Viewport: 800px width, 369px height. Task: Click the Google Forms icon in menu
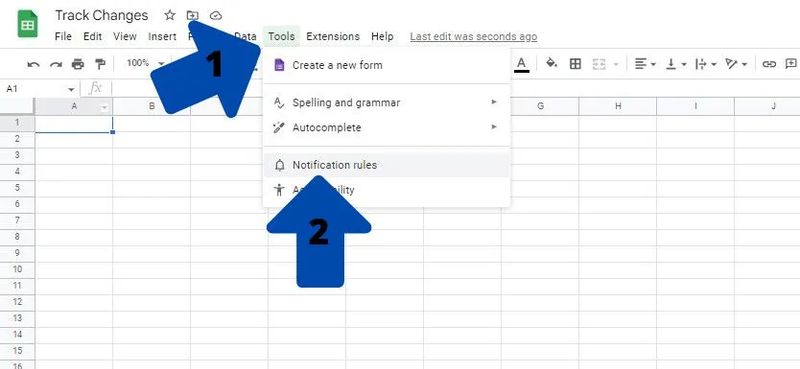pyautogui.click(x=279, y=65)
